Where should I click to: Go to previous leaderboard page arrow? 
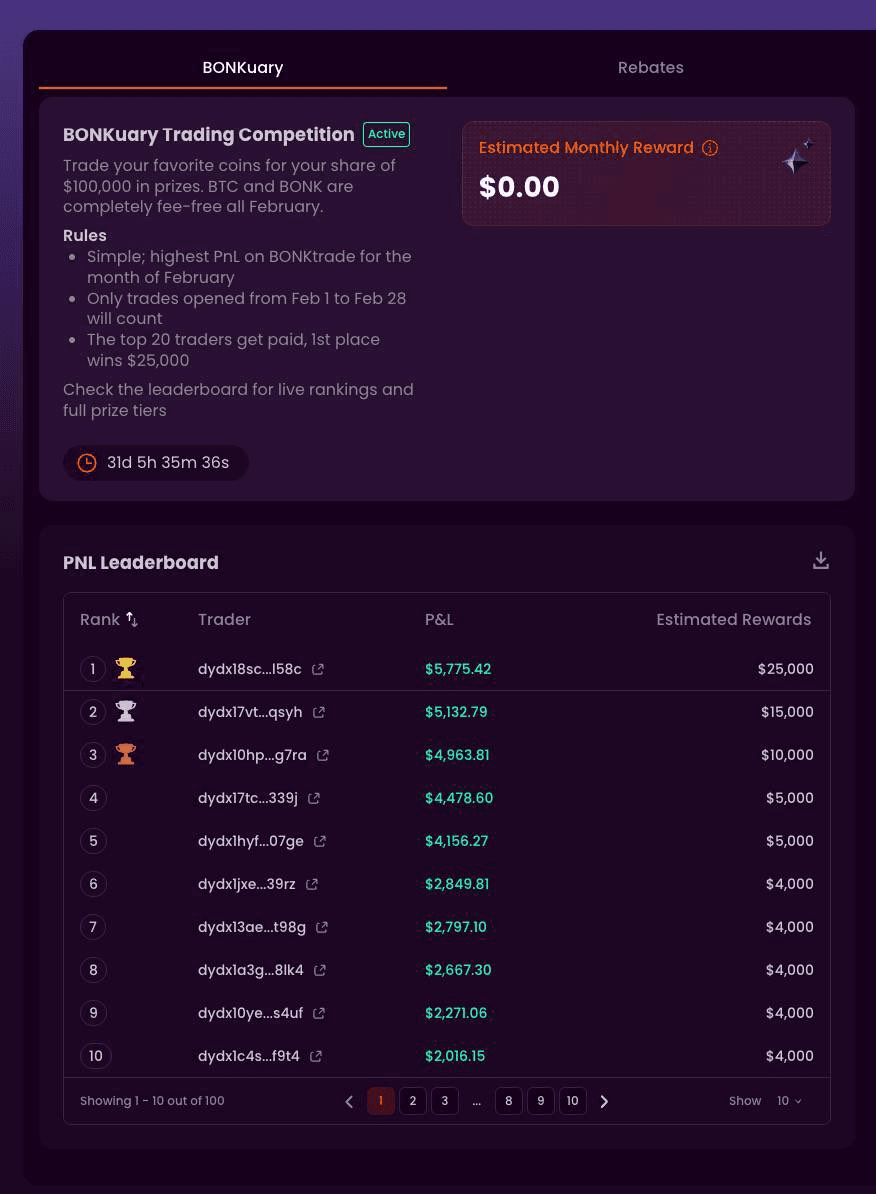(349, 1102)
